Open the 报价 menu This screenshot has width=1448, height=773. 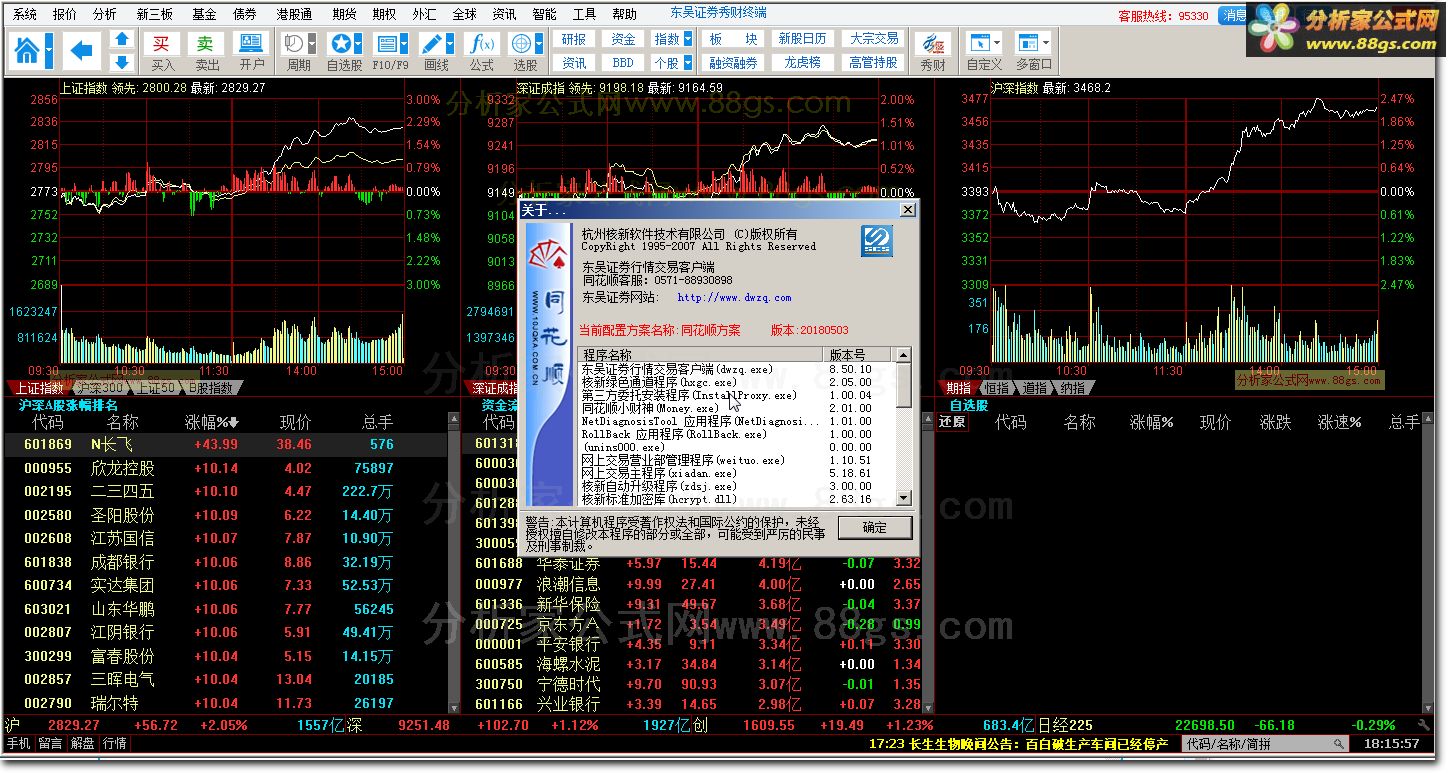click(65, 15)
